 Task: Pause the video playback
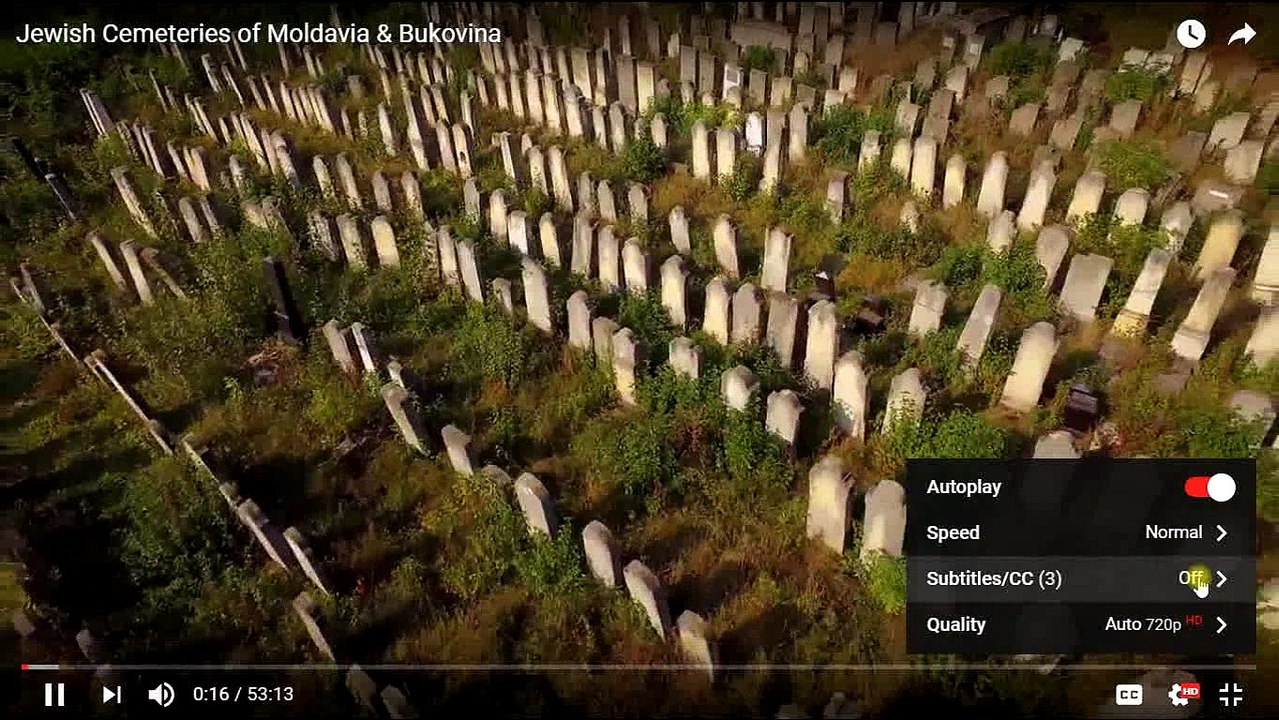coord(55,694)
